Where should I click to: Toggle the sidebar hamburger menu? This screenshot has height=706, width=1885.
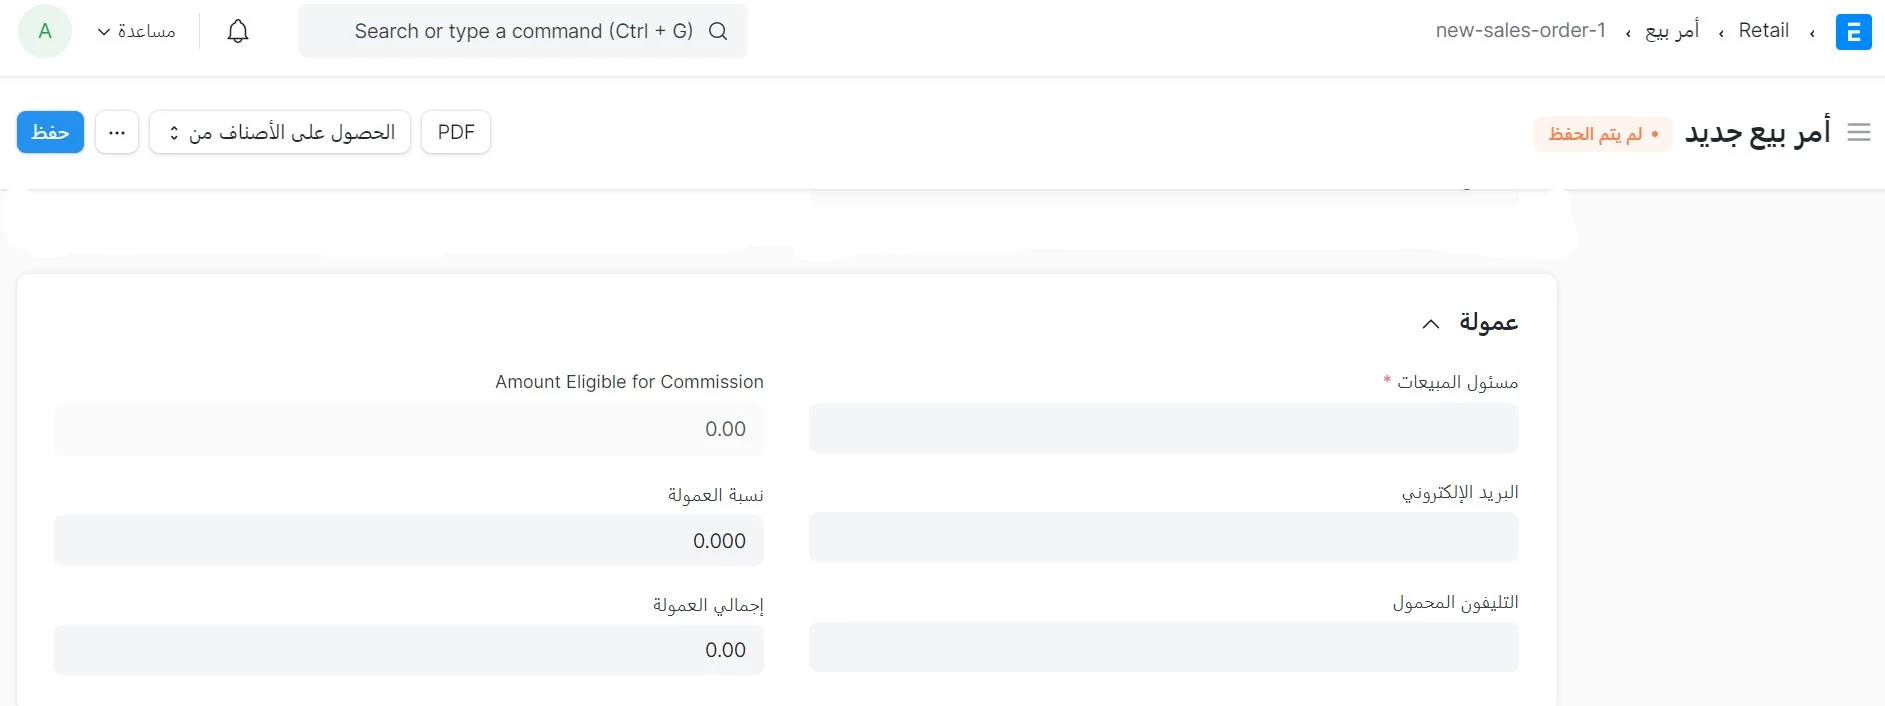[1859, 132]
